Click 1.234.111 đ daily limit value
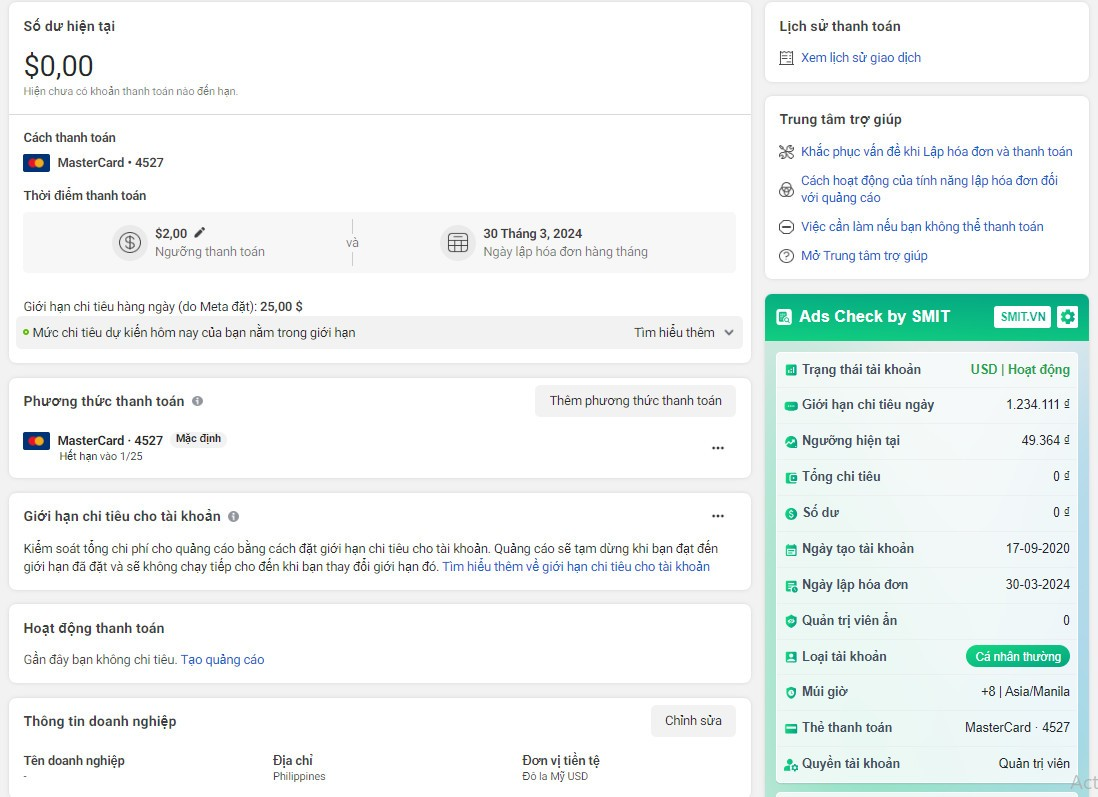This screenshot has height=797, width=1098. coord(1038,405)
